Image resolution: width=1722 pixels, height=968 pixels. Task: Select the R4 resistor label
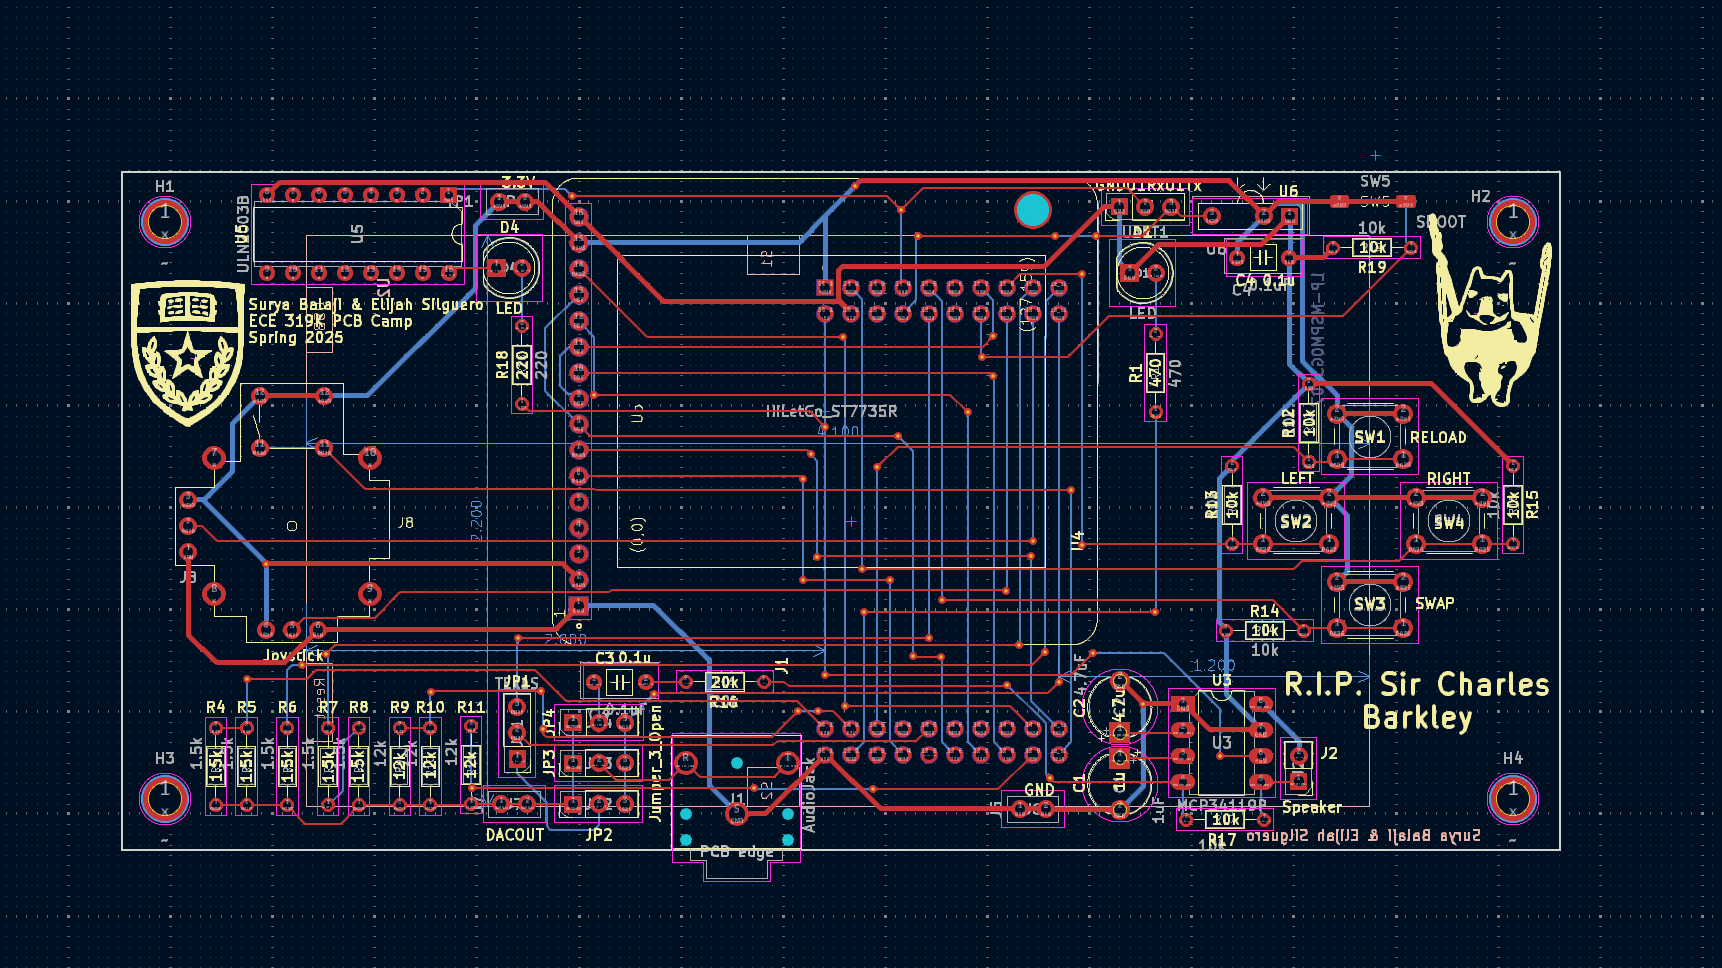pos(216,707)
